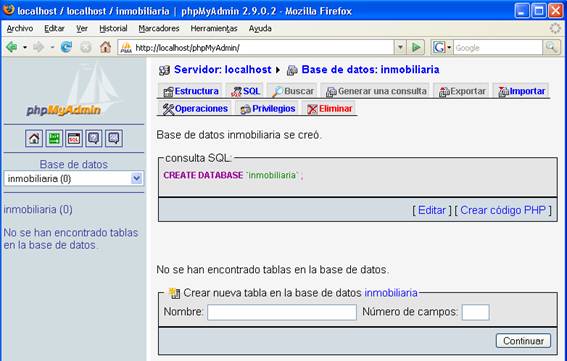Open the Herramientas menu
This screenshot has height=361, width=567.
(214, 29)
